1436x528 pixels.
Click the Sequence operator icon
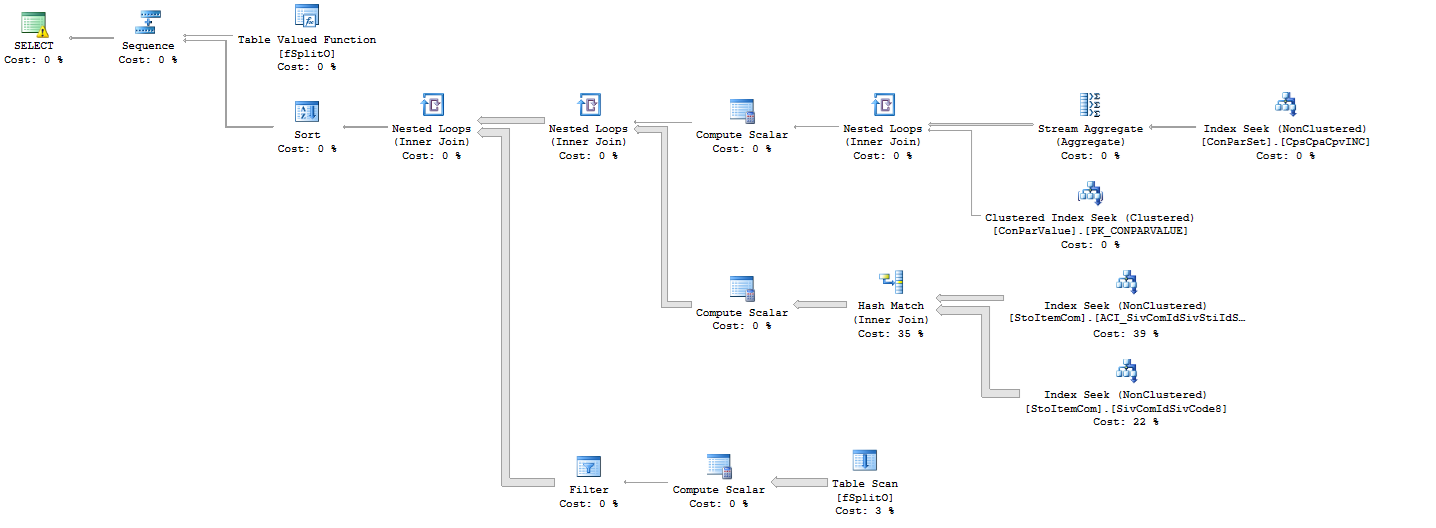(148, 24)
